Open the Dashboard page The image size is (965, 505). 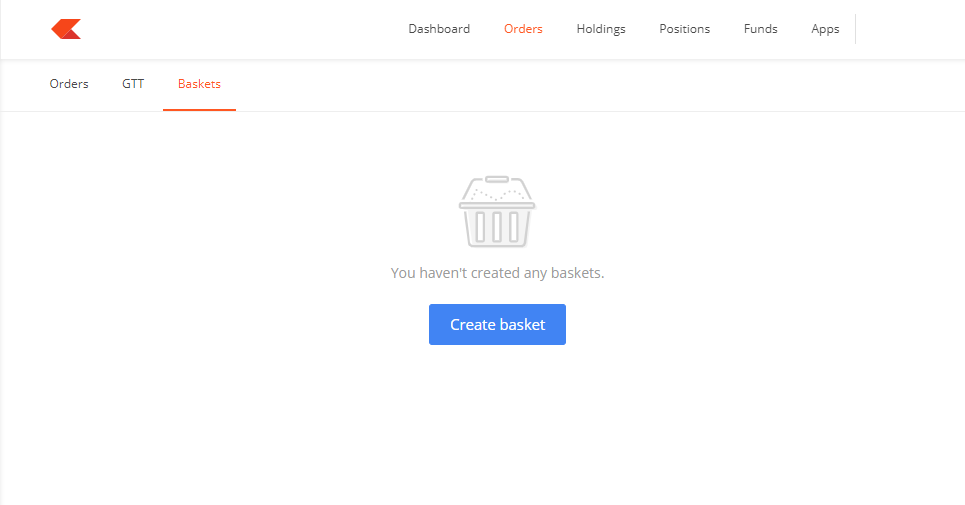pos(439,29)
